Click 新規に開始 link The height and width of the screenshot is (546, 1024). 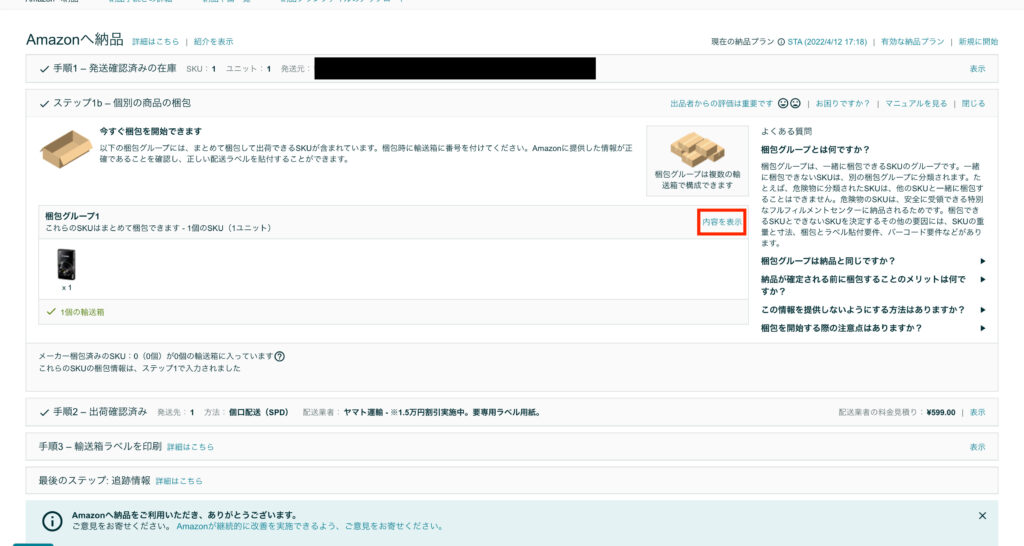click(978, 42)
